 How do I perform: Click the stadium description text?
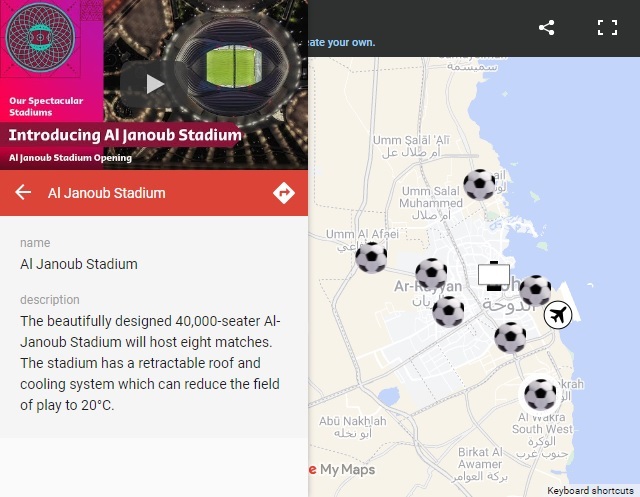pos(150,362)
